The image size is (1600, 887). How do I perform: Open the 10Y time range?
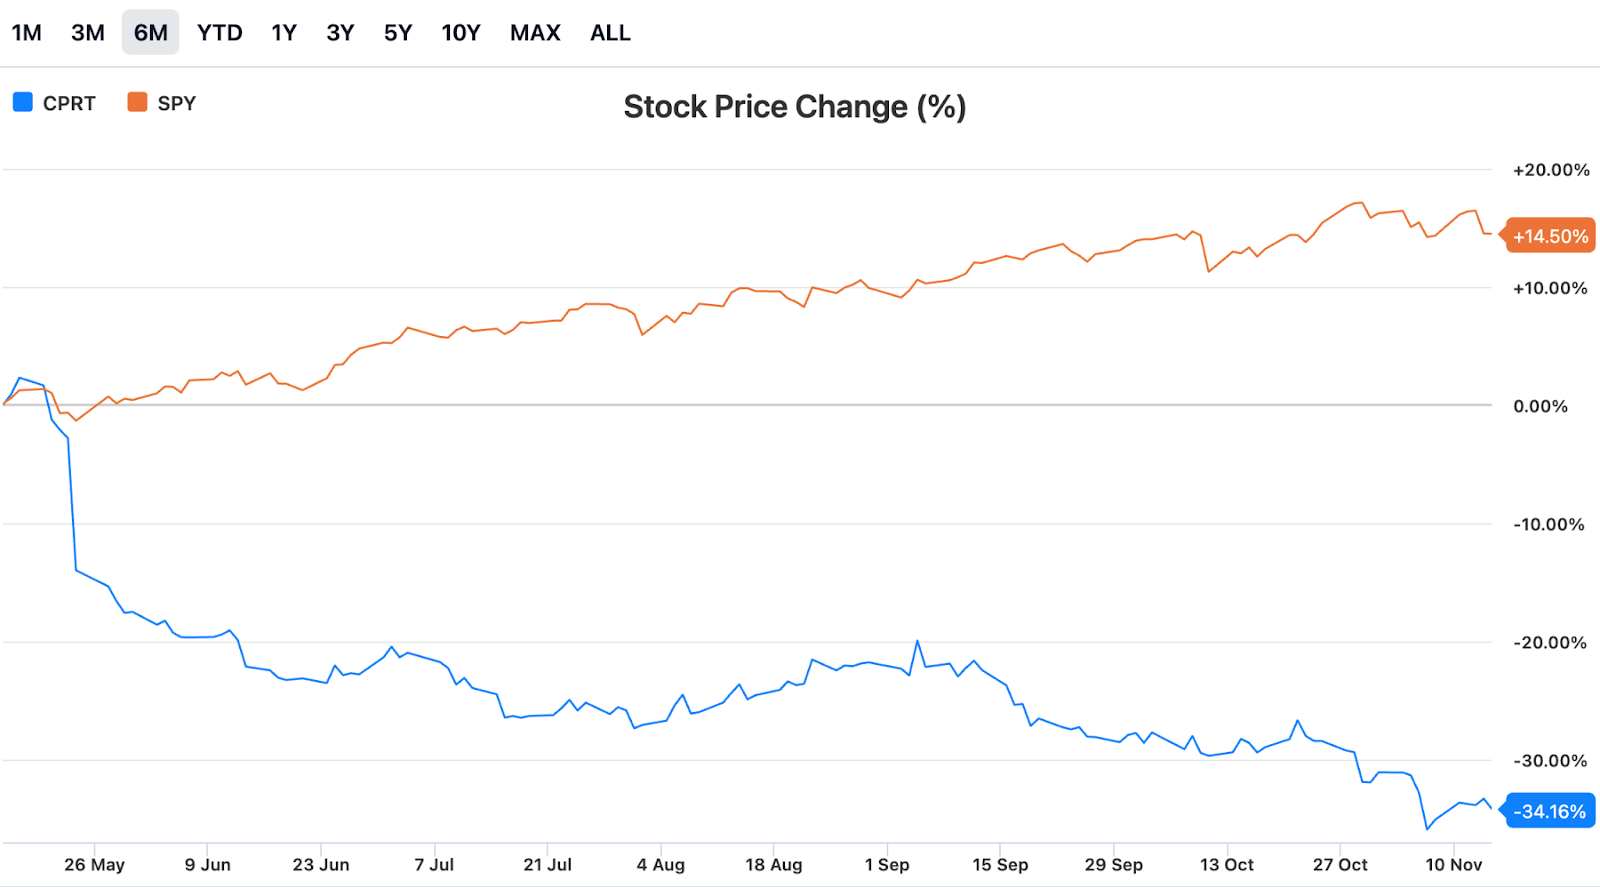point(461,33)
